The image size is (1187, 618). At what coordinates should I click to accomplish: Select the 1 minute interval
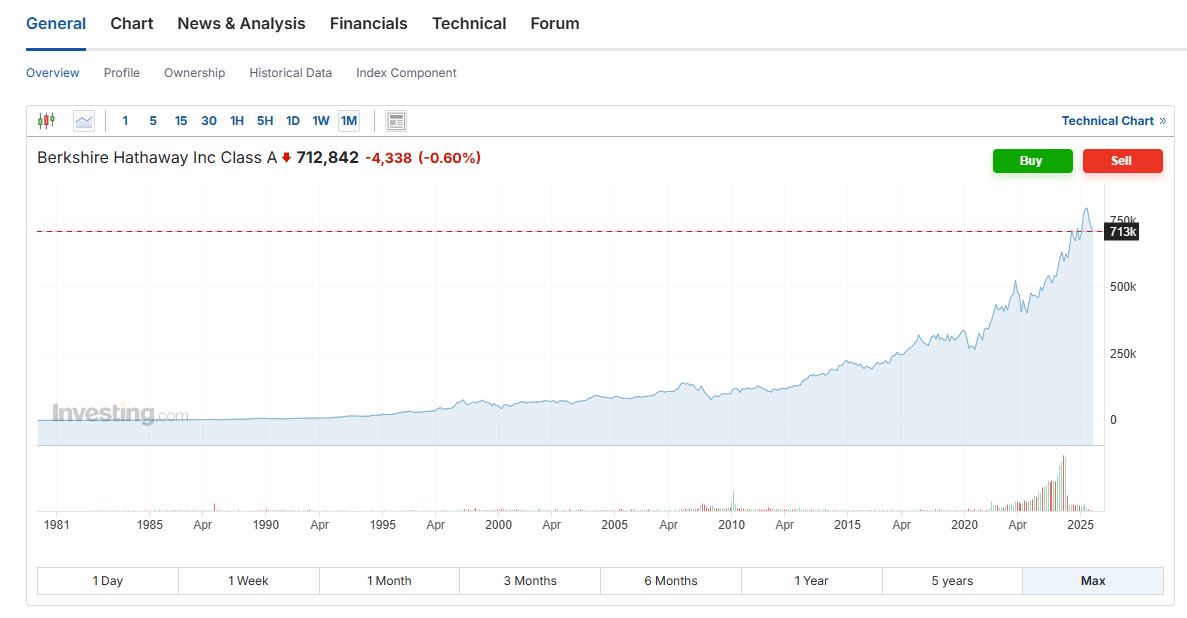(125, 120)
